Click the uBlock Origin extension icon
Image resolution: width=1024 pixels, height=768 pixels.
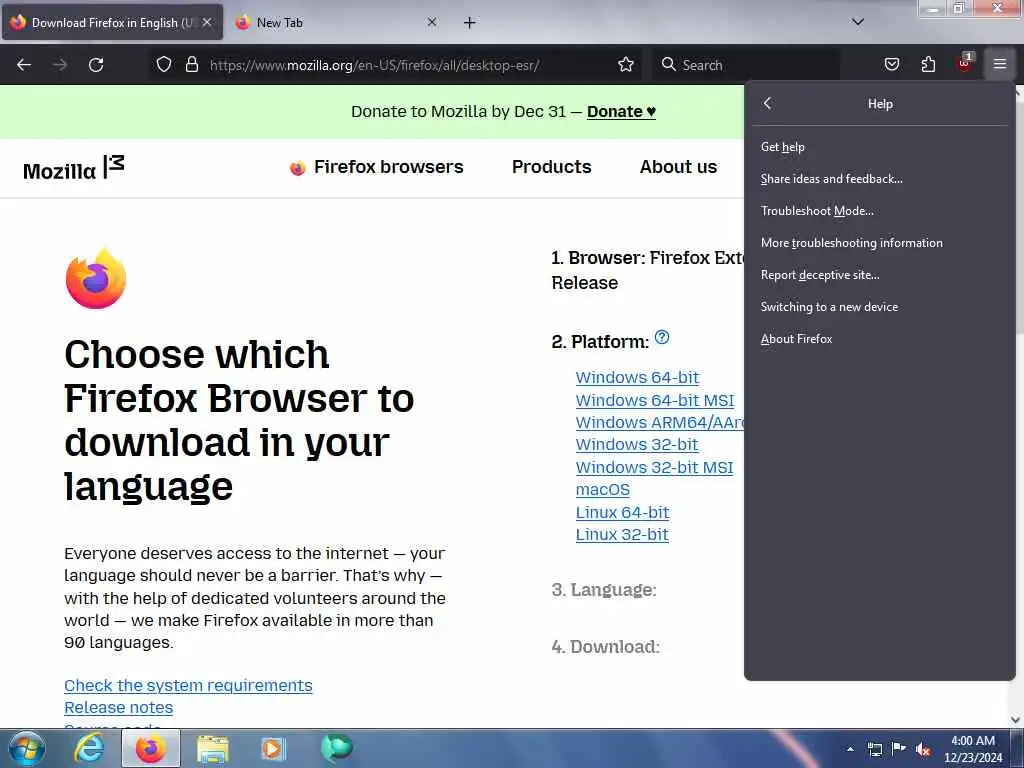(965, 63)
